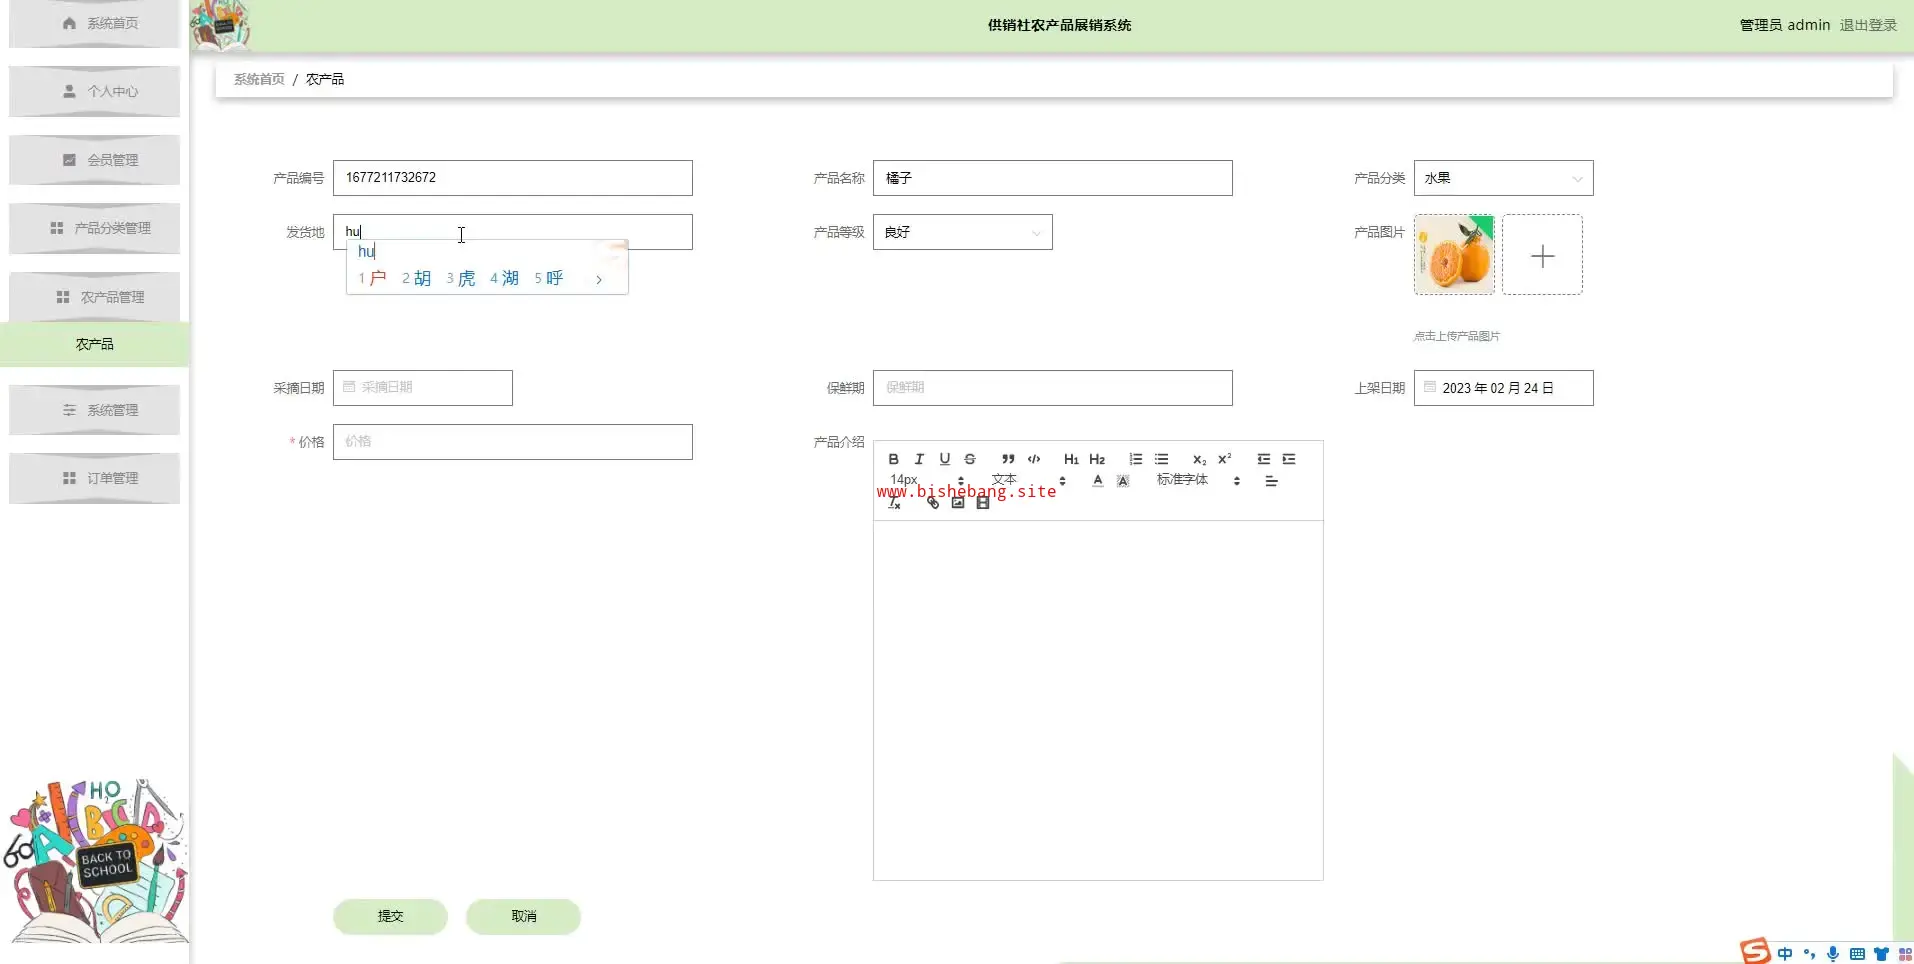Insert a video in the editor
The height and width of the screenshot is (964, 1914).
983,503
